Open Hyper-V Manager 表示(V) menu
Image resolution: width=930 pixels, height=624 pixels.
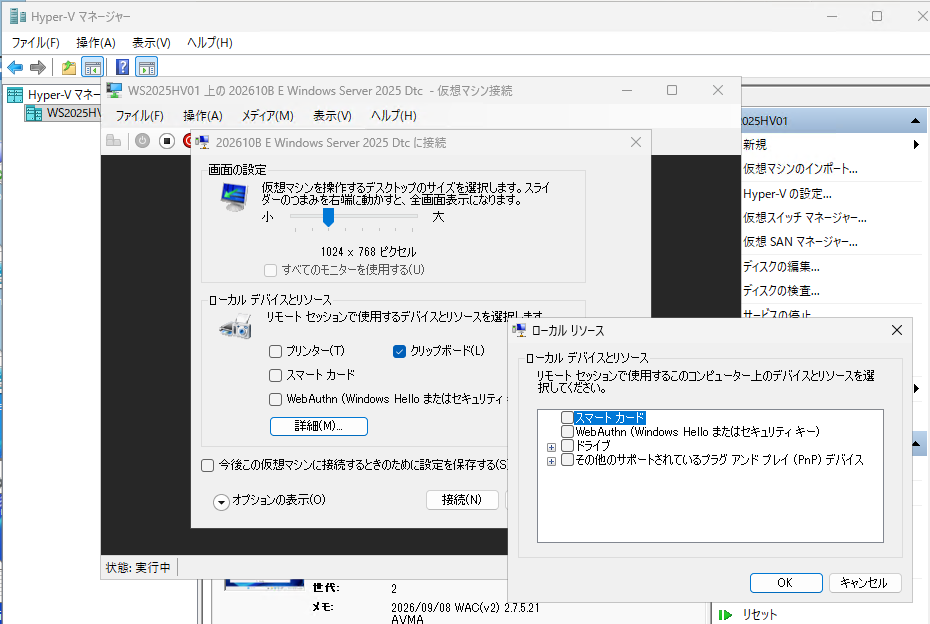[x=151, y=43]
